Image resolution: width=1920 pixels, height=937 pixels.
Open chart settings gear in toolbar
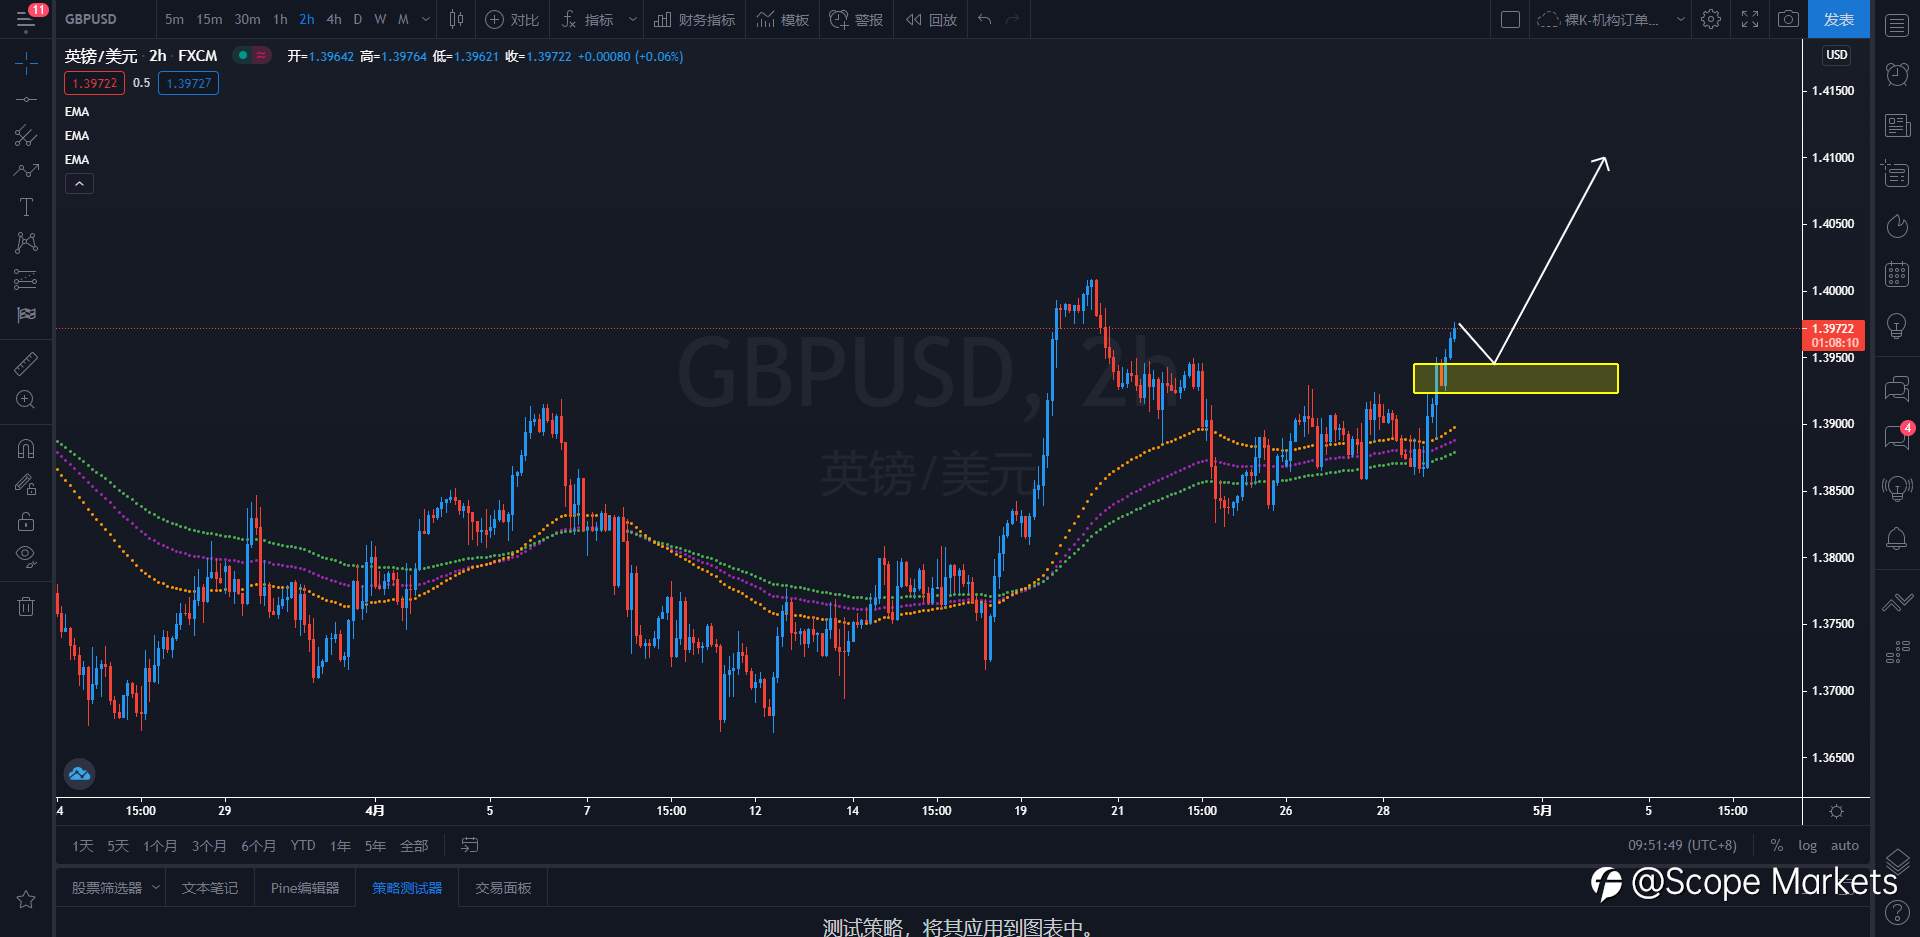(x=1712, y=19)
